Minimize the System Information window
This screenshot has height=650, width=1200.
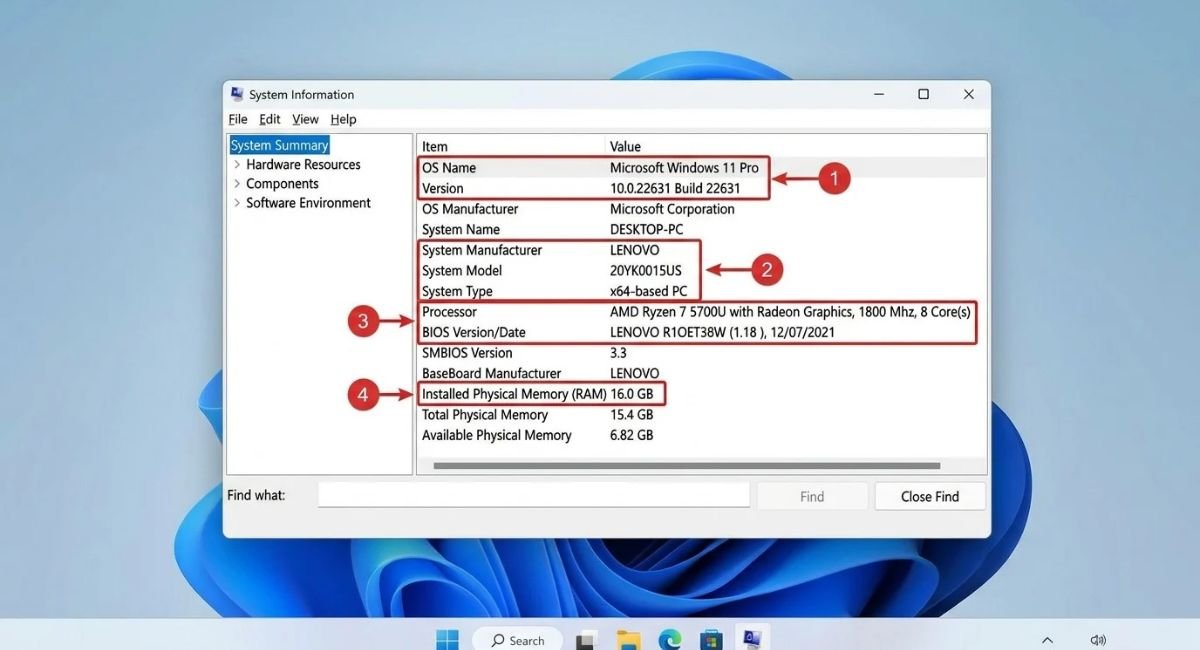877,94
